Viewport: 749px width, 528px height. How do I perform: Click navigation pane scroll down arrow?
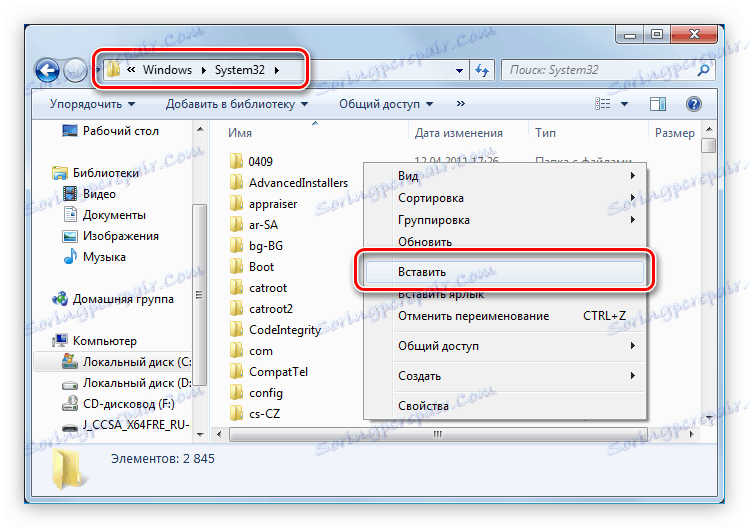point(200,434)
